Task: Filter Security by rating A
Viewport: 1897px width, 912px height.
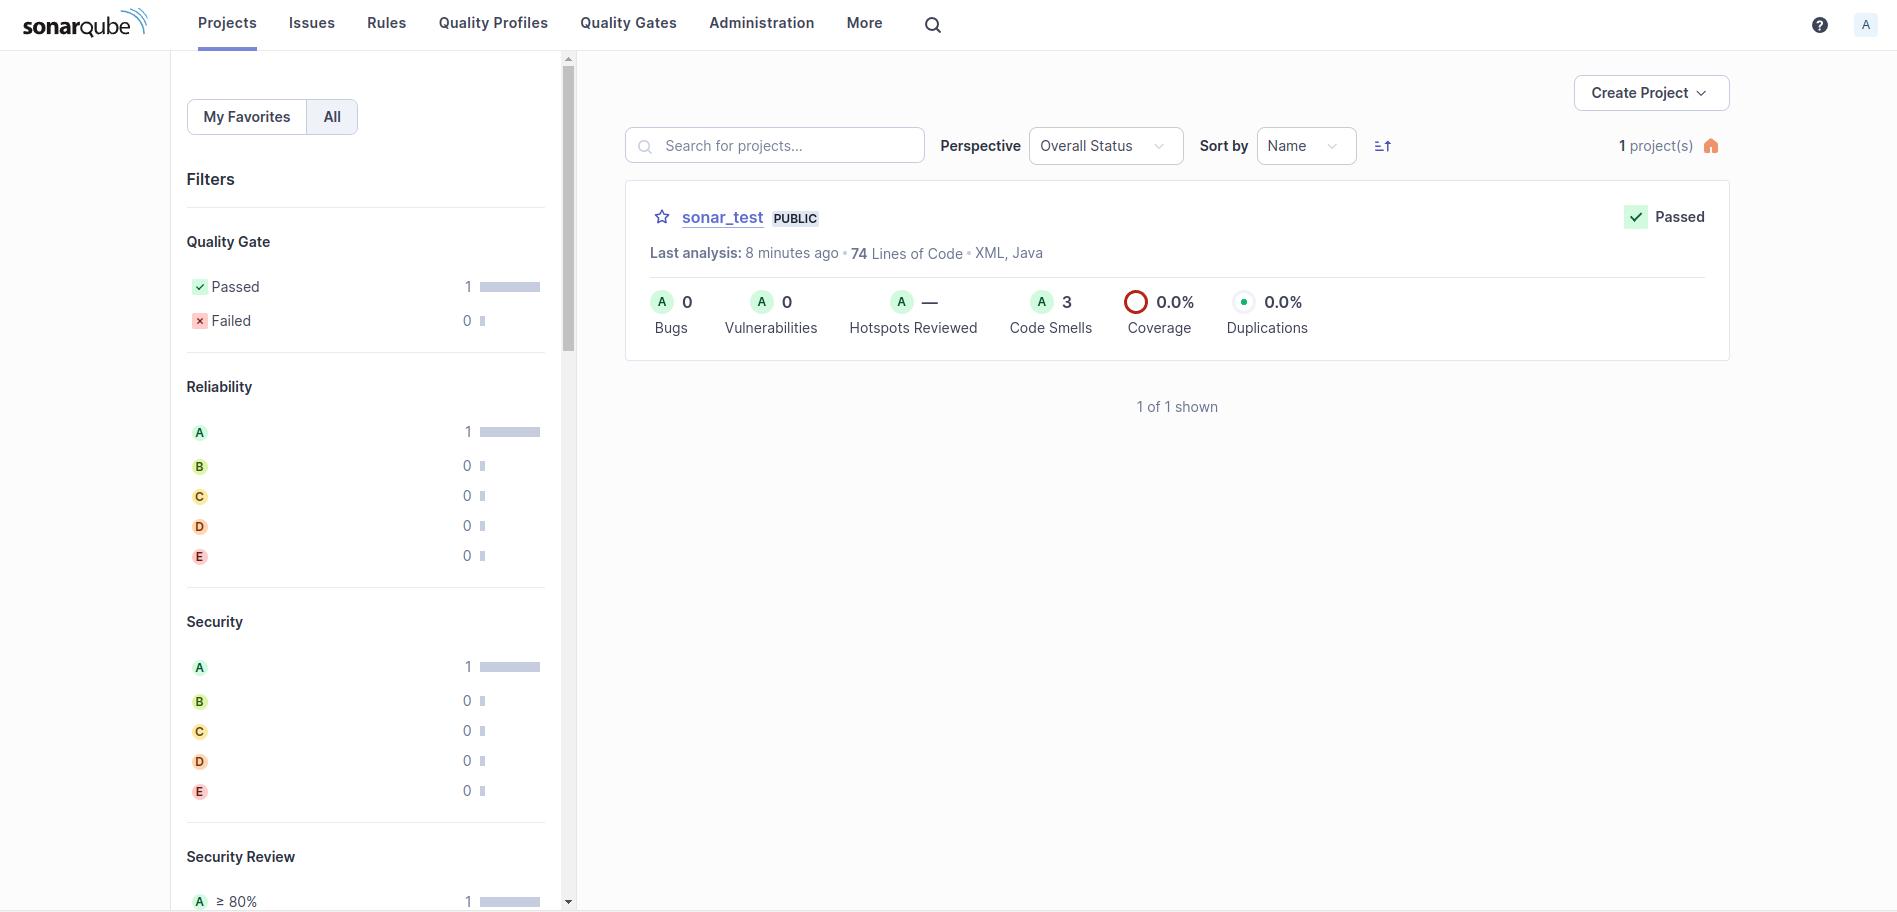Action: 365,667
